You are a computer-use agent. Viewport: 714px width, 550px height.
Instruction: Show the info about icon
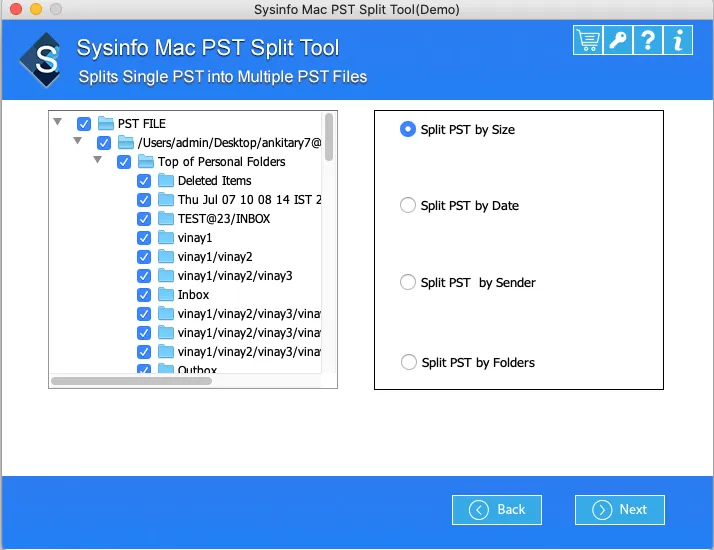point(678,40)
